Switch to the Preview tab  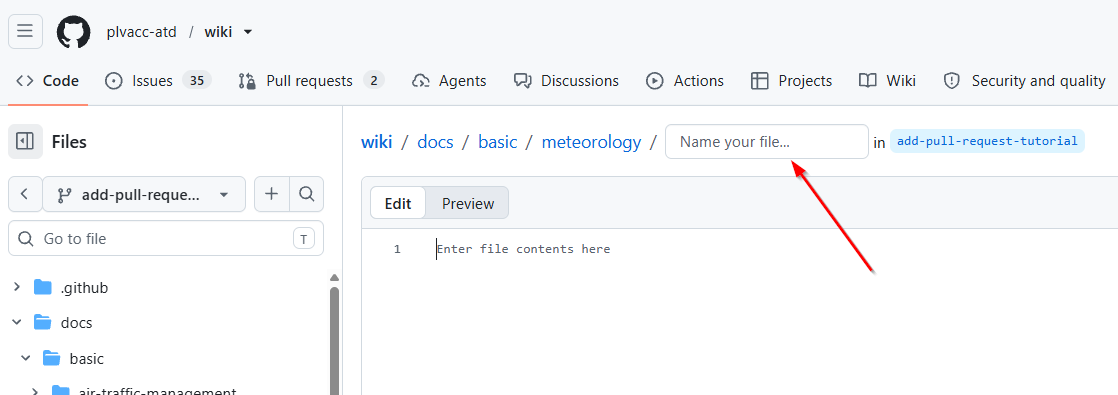(x=468, y=203)
